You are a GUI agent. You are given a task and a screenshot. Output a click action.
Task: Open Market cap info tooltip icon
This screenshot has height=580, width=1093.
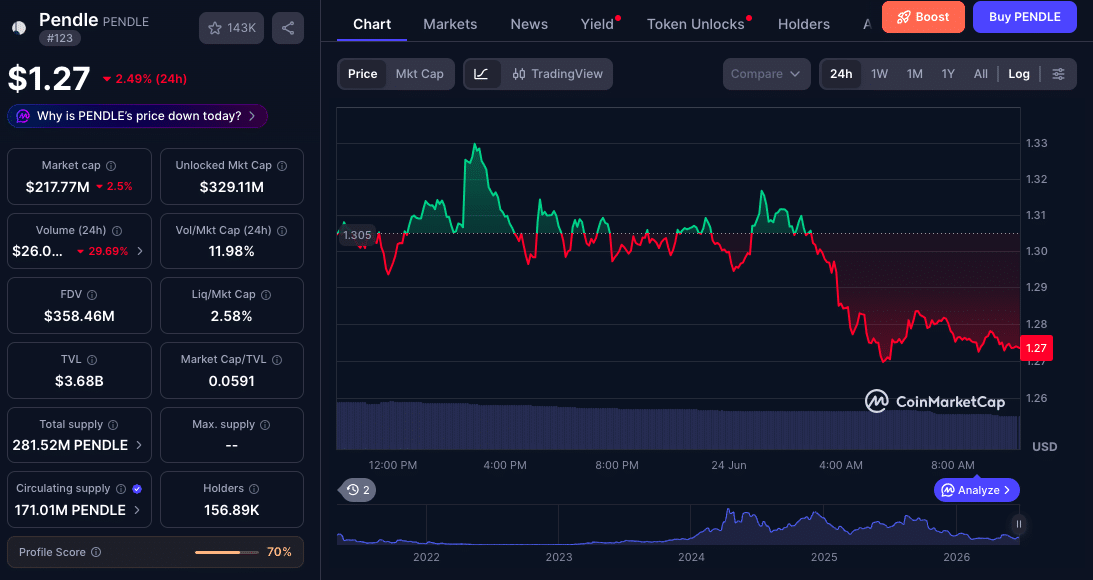pyautogui.click(x=111, y=166)
